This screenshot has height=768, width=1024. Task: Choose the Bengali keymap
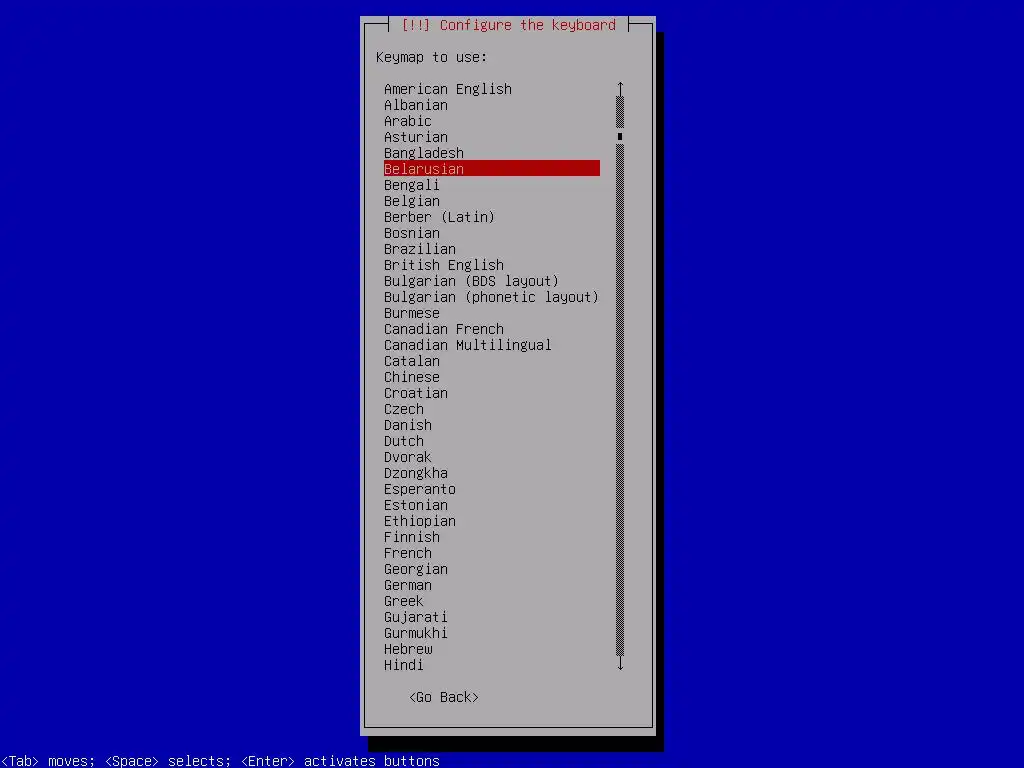pos(492,185)
